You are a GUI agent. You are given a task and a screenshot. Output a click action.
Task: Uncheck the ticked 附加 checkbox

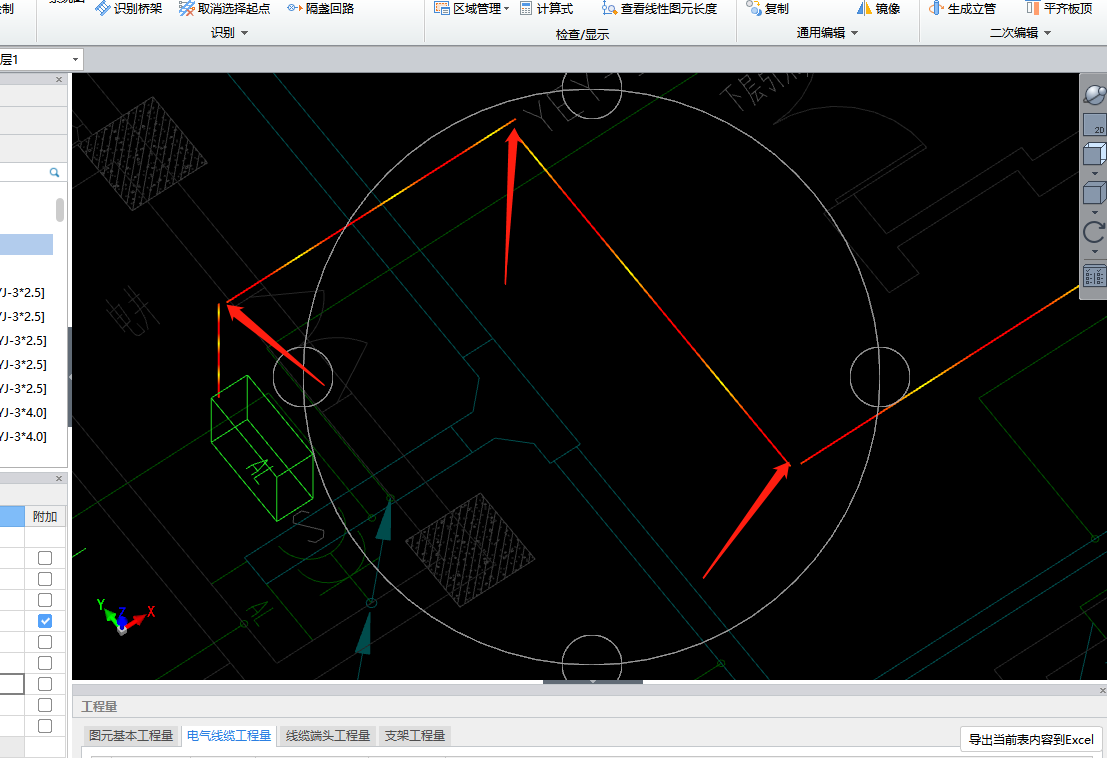(45, 621)
